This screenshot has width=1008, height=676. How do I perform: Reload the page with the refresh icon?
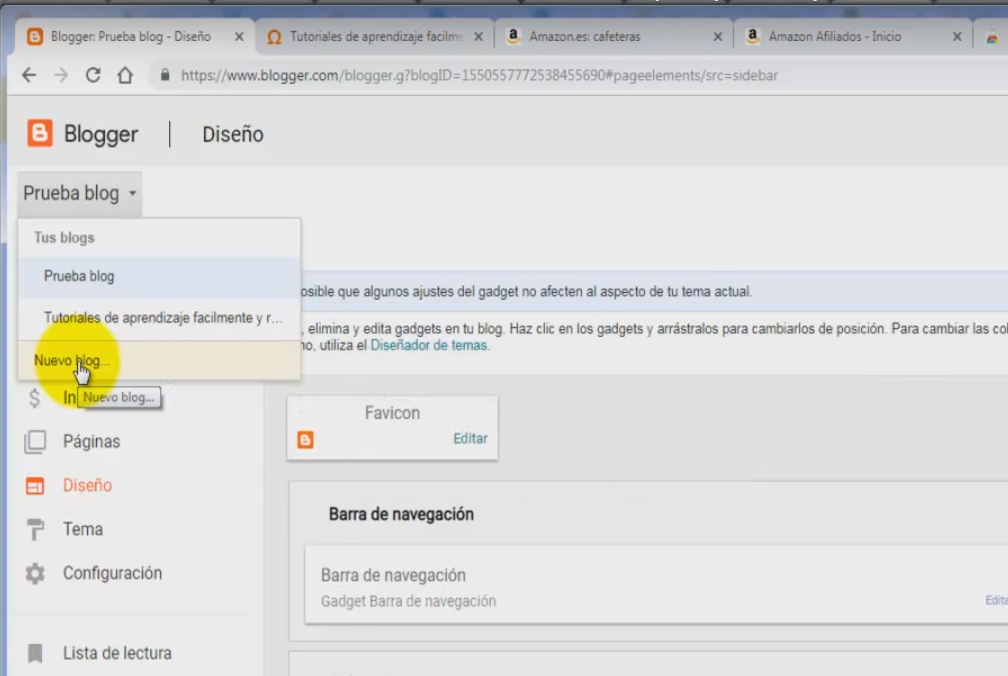tap(93, 75)
